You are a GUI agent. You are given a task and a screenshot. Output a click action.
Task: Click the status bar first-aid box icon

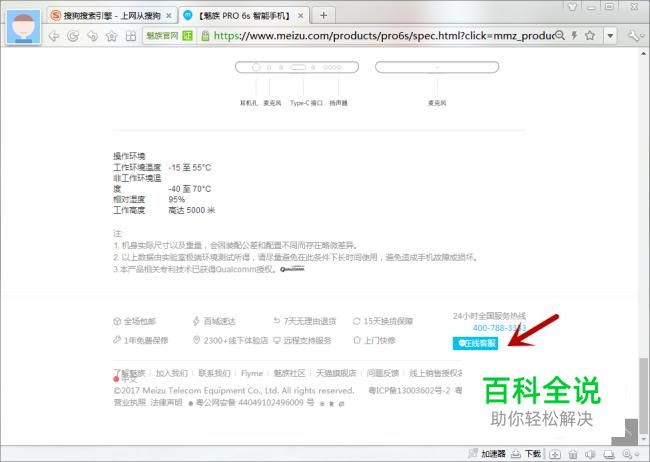555,454
